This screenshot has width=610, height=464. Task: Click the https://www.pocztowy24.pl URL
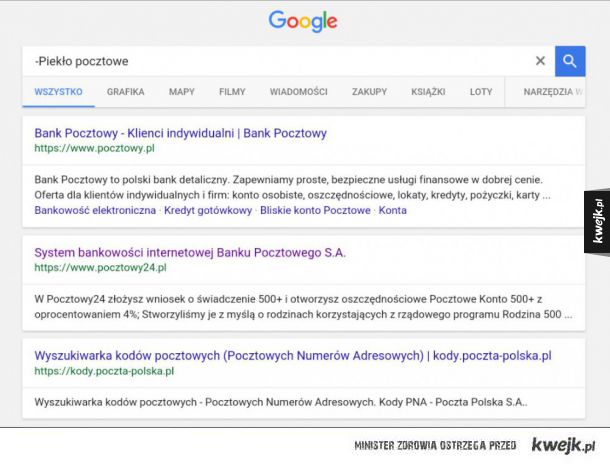pos(100,268)
